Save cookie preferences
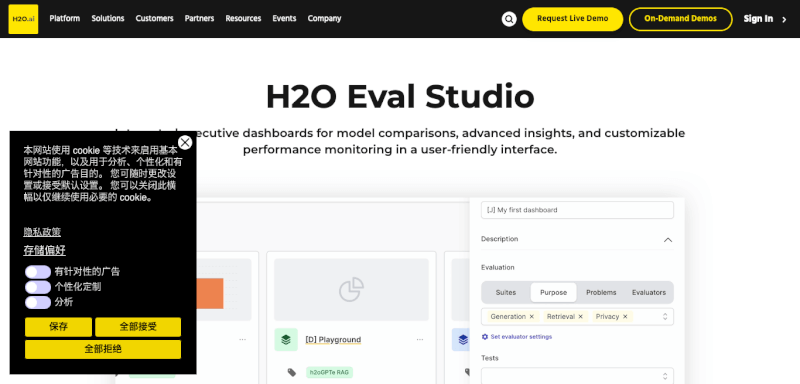 (x=59, y=327)
